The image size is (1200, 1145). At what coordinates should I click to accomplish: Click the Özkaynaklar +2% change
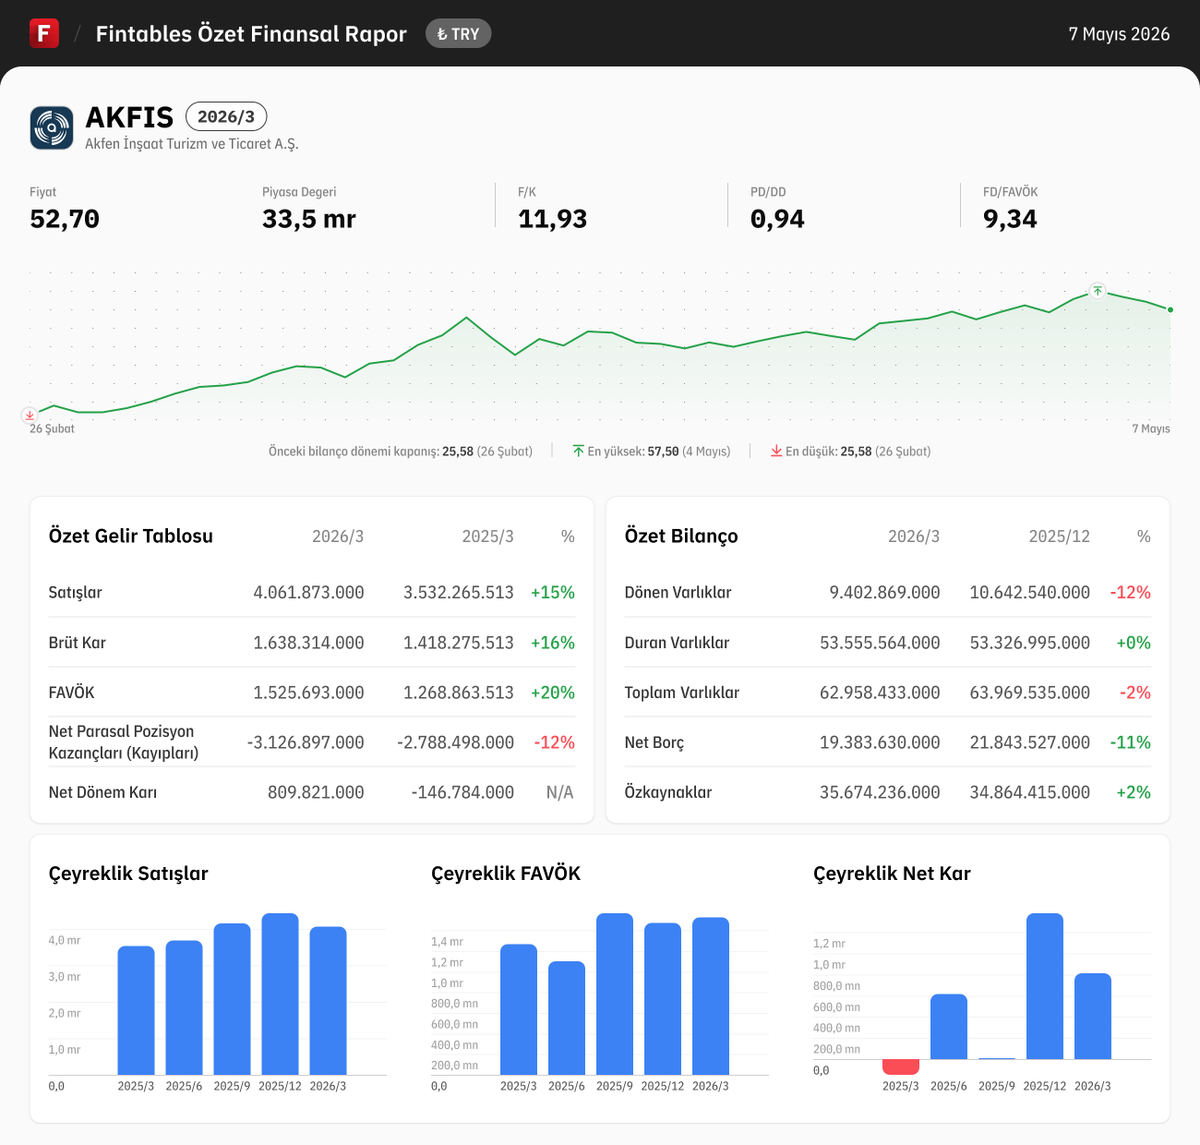coord(1133,792)
